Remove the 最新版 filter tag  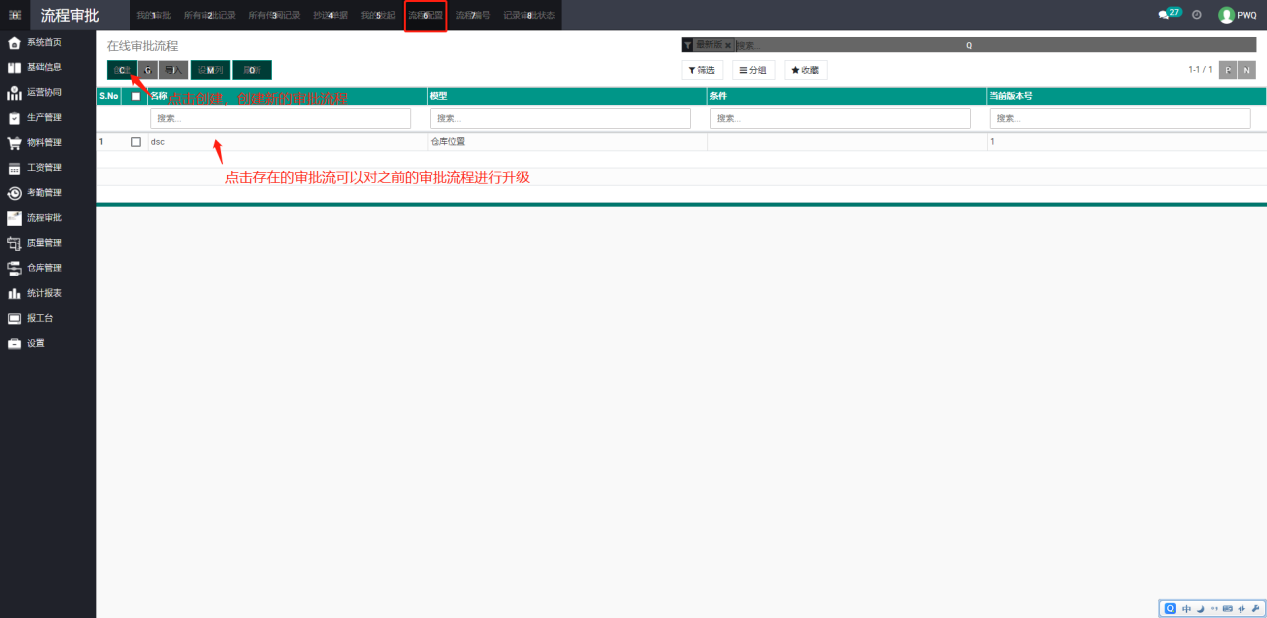coord(728,45)
